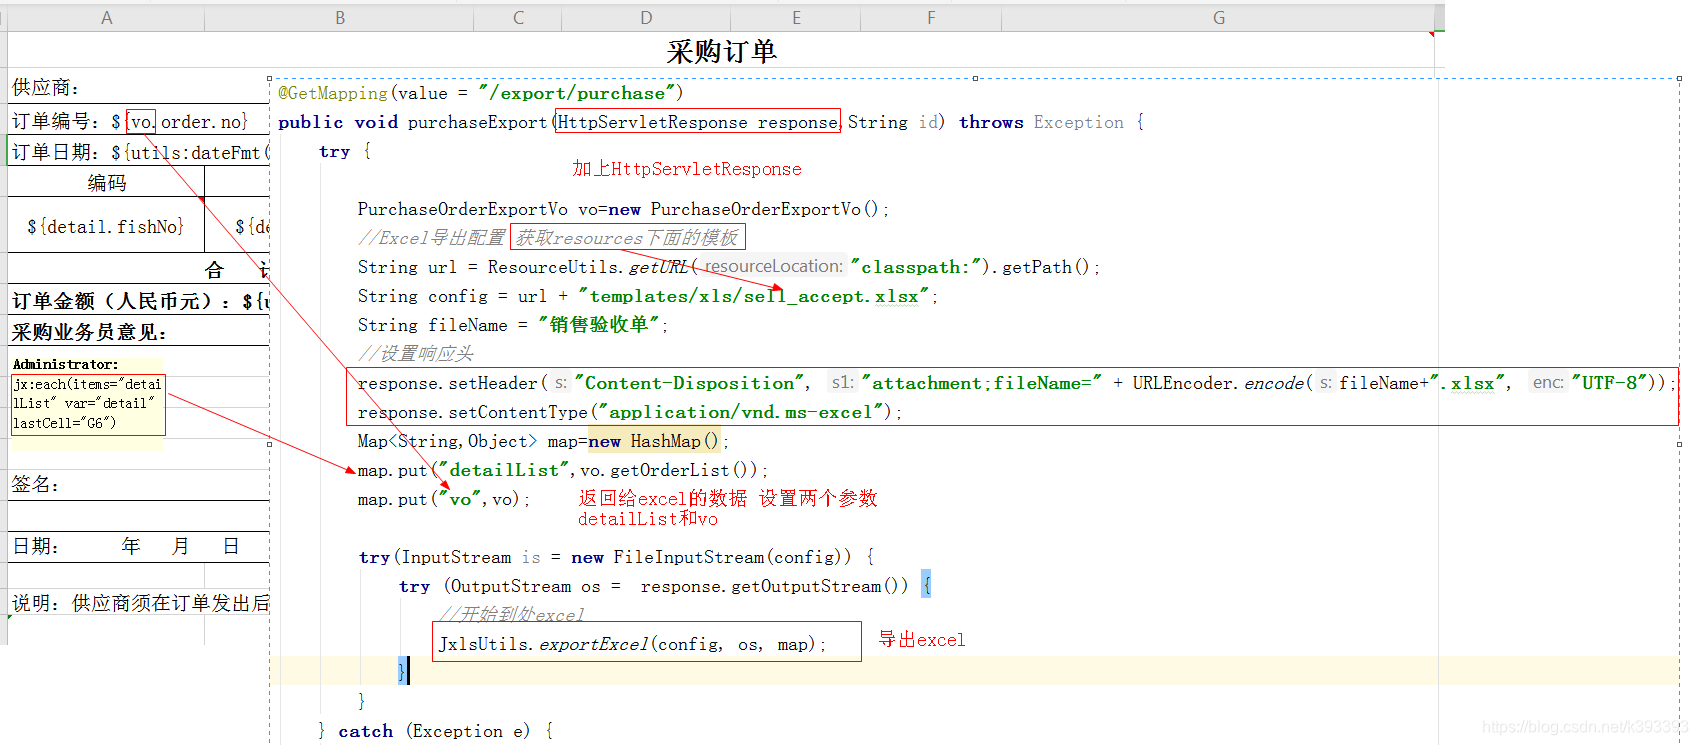The height and width of the screenshot is (745, 1698).
Task: Select column C header
Action: [518, 18]
